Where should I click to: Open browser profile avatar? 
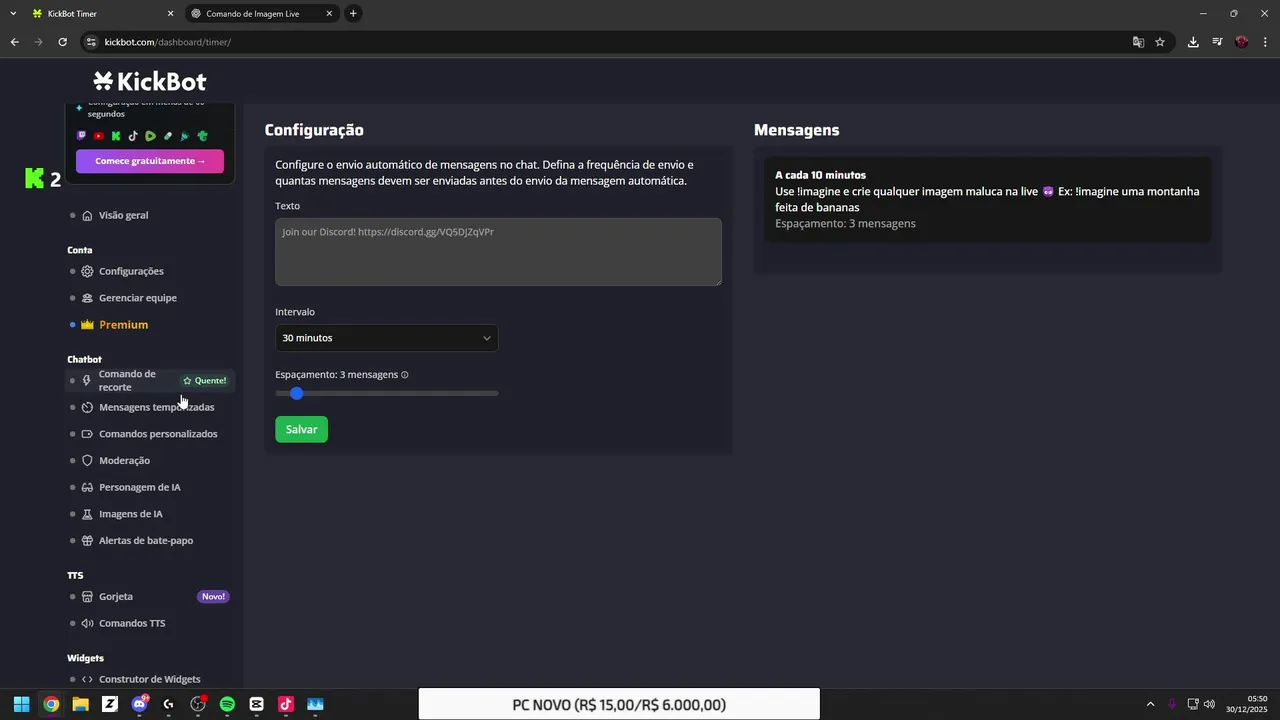1242,42
